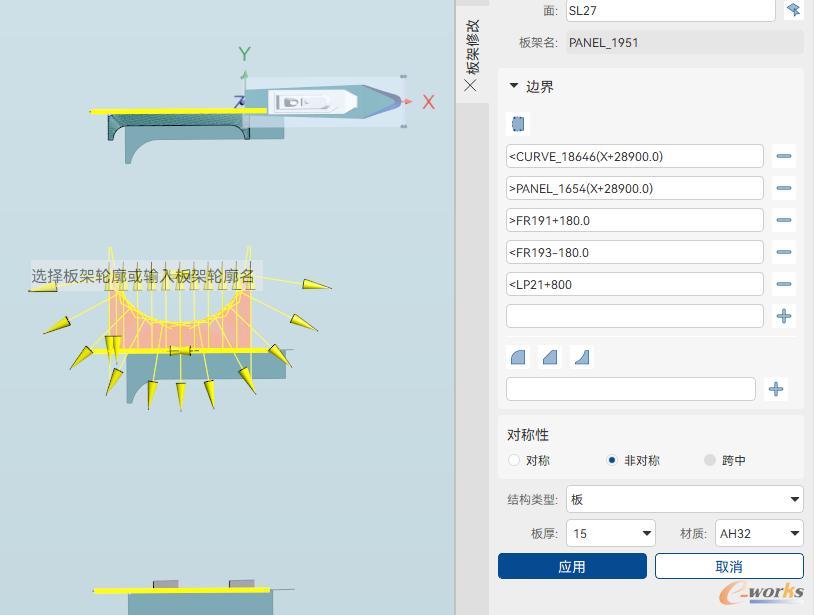Select the concave corner cut icon
Screen dimensions: 814x615
[x=582, y=357]
